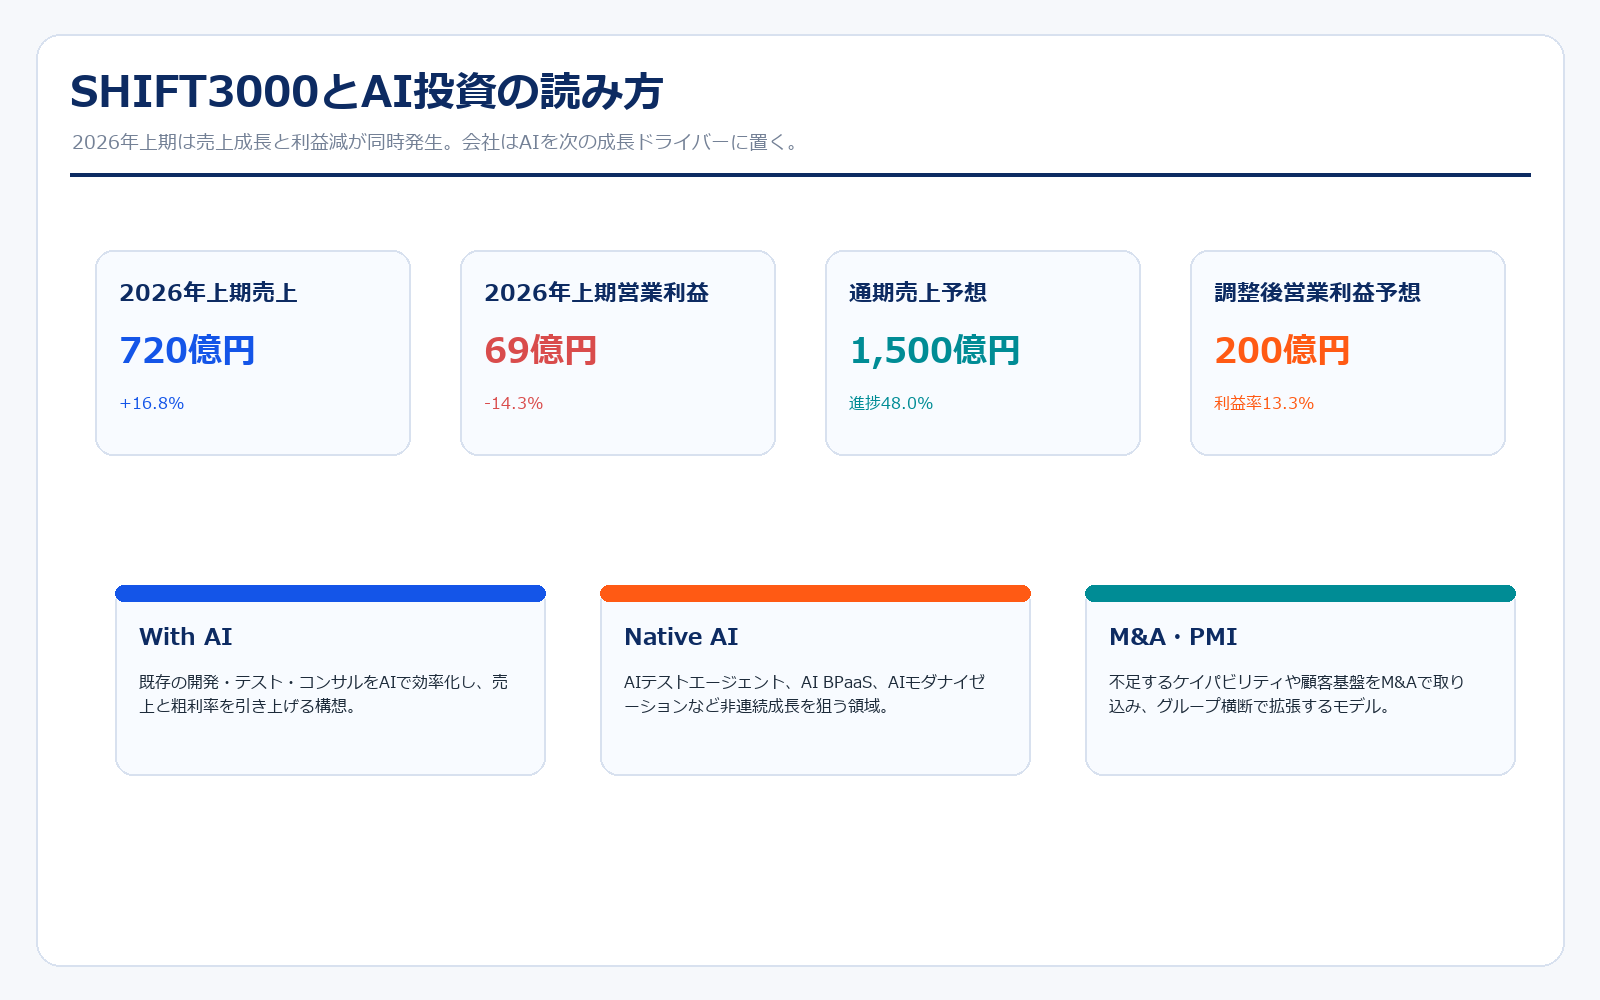Select the M&A・PMI card heading
This screenshot has width=1600, height=1000.
click(1173, 637)
